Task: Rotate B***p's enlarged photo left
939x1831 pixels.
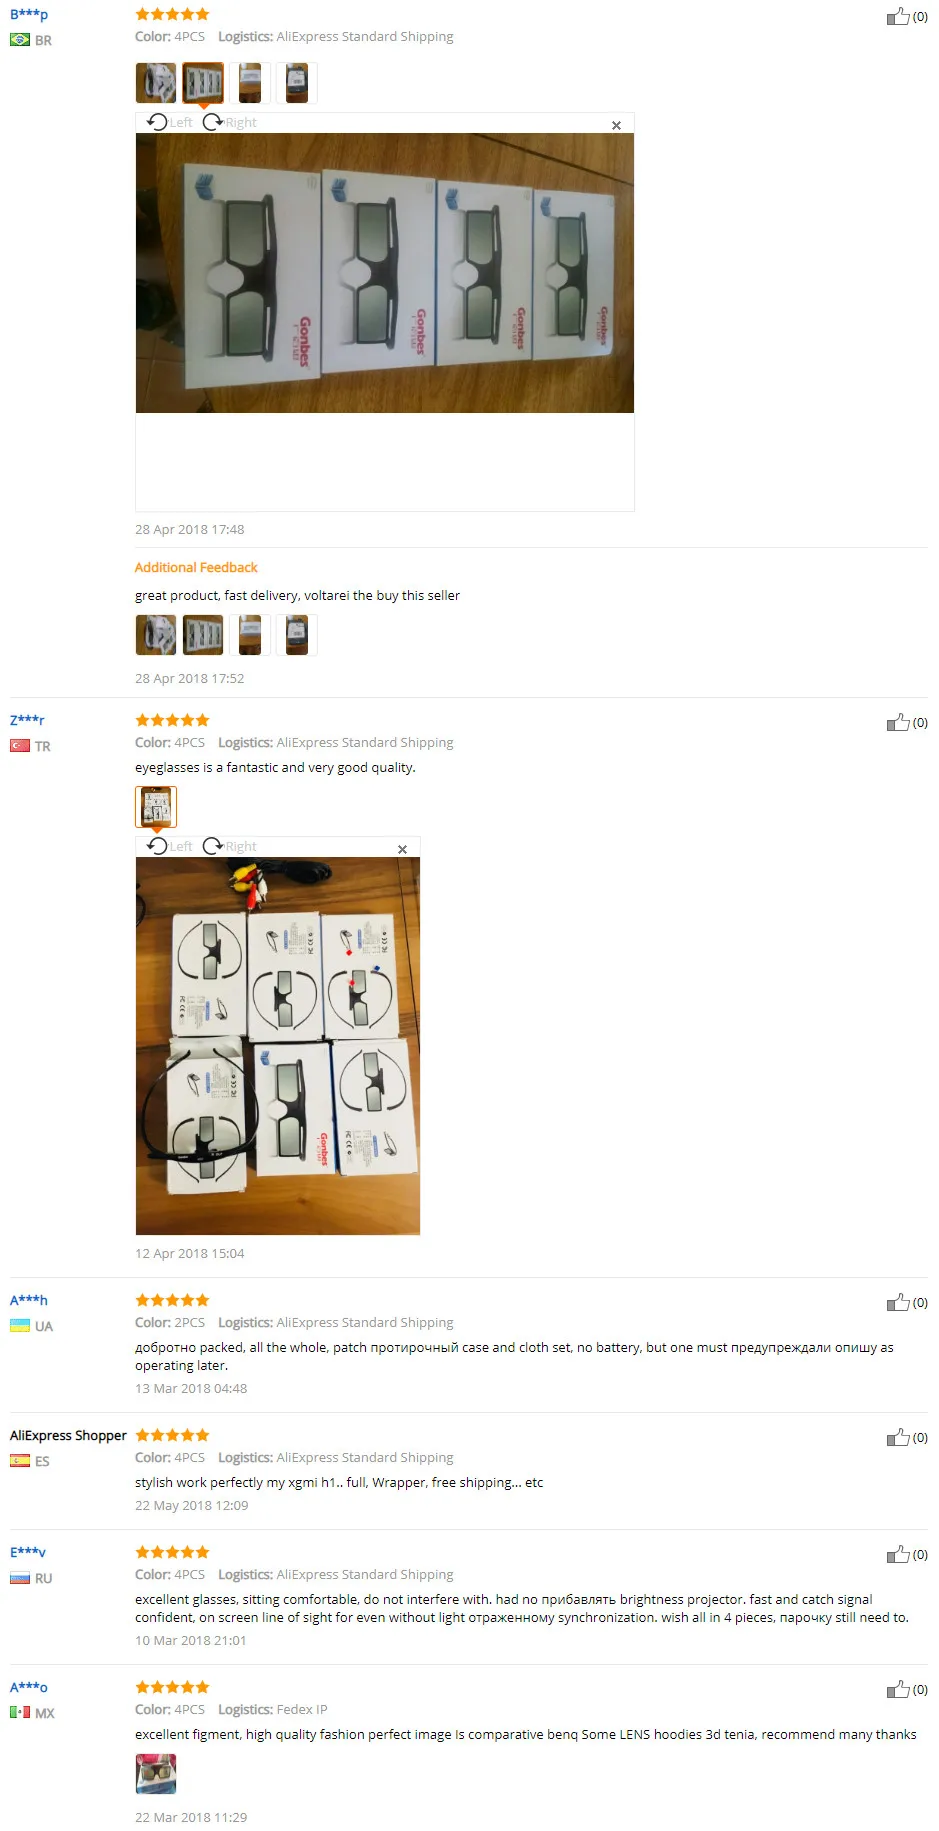Action: point(169,122)
